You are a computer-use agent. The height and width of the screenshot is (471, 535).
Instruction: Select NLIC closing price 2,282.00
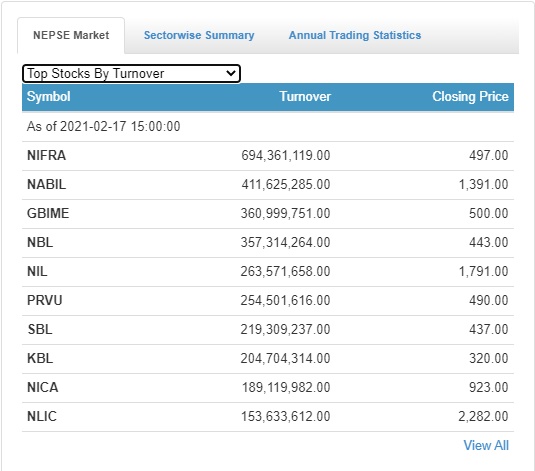483,416
